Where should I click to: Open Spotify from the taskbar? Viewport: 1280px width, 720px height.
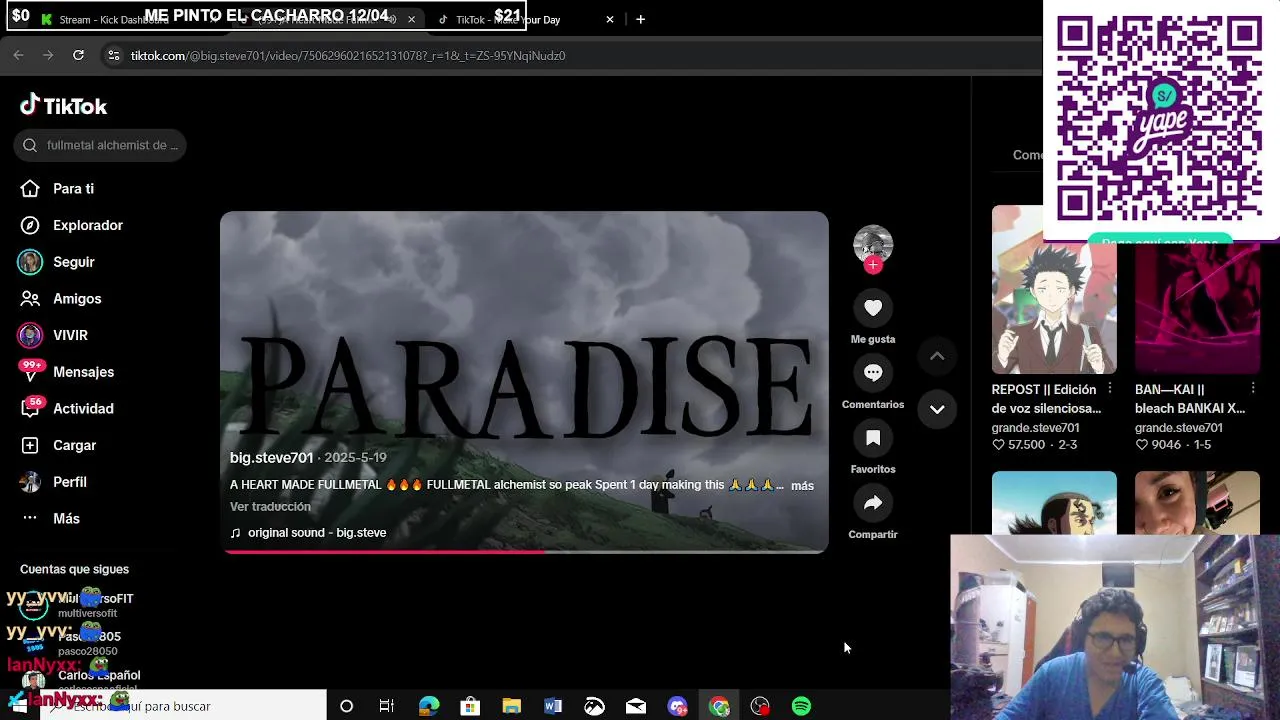801,706
